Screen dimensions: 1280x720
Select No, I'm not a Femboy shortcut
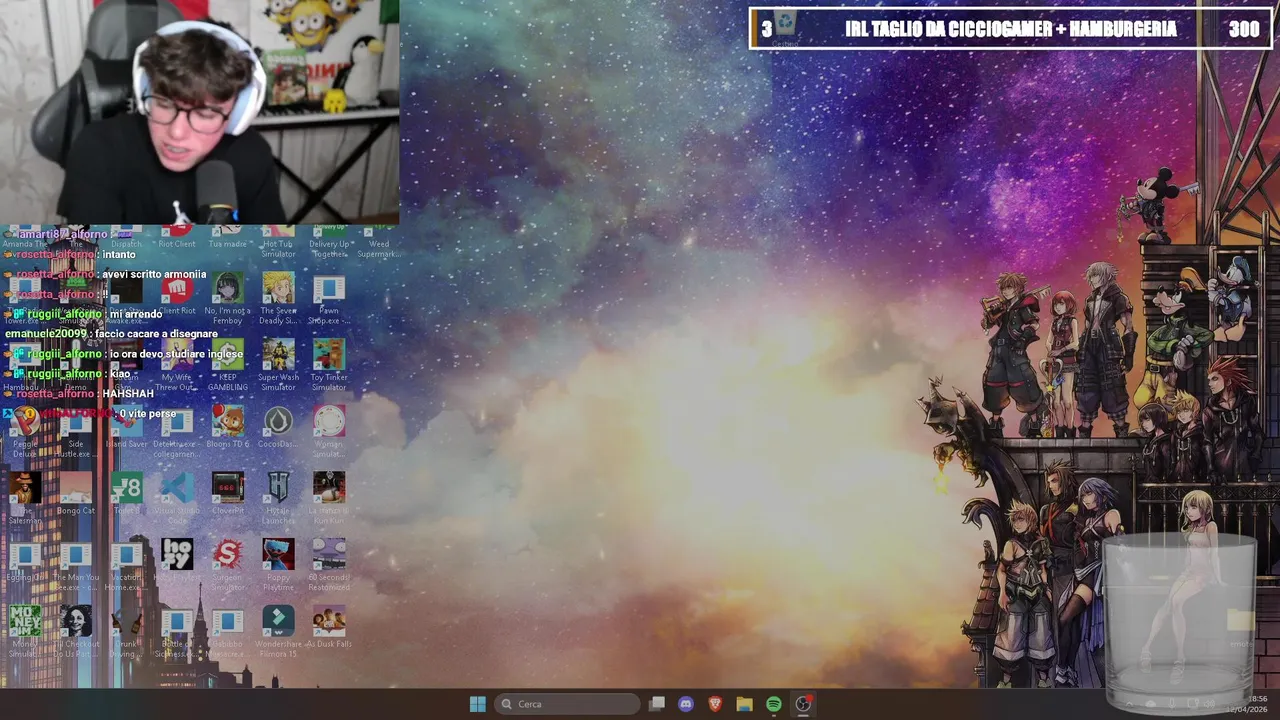(x=227, y=300)
